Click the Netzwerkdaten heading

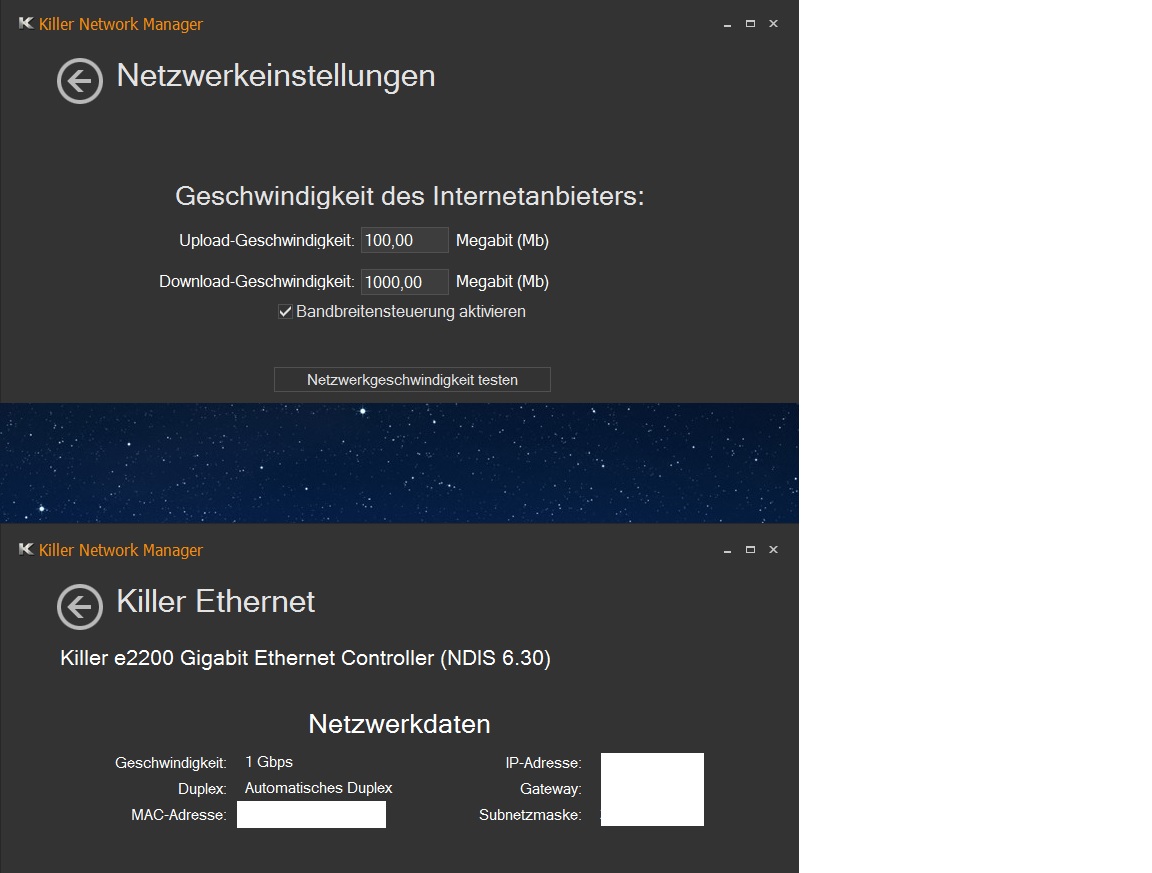point(400,724)
